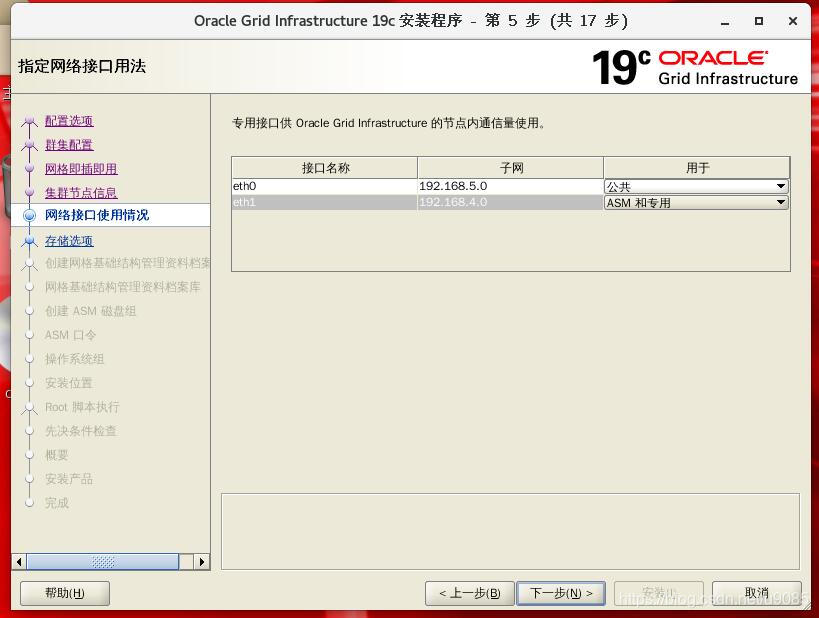The height and width of the screenshot is (618, 819).
Task: Click the sidebar horizontal scrollbar thumb
Action: pyautogui.click(x=103, y=562)
